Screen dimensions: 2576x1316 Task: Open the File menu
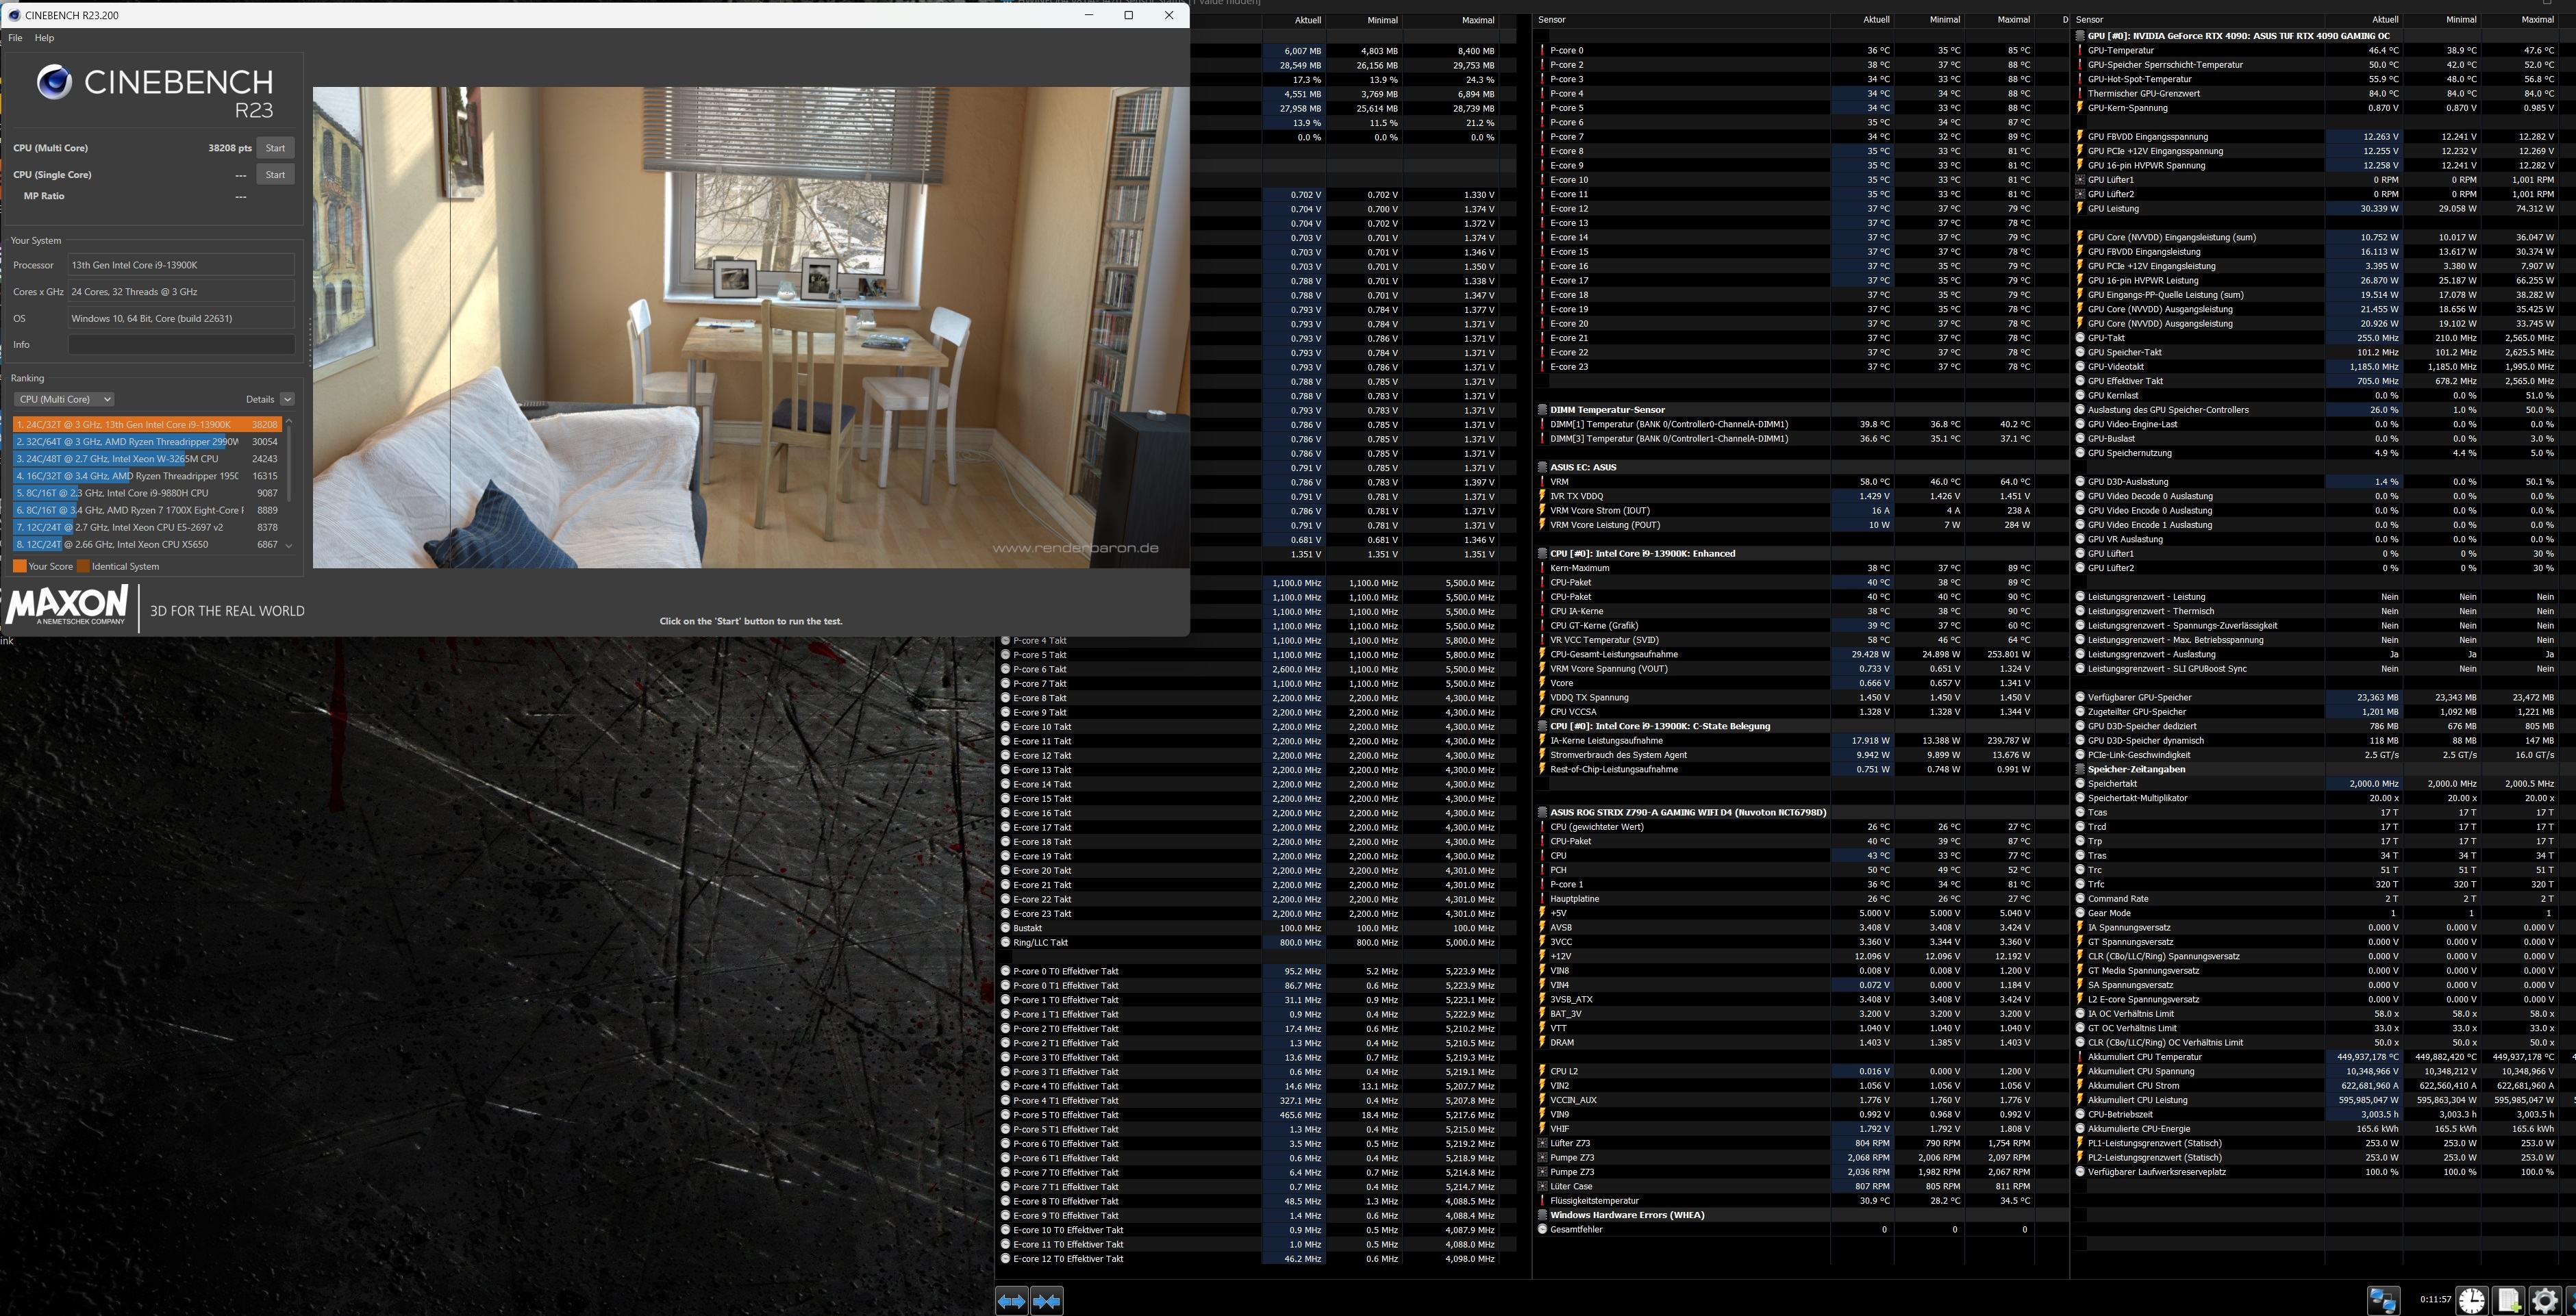point(15,38)
